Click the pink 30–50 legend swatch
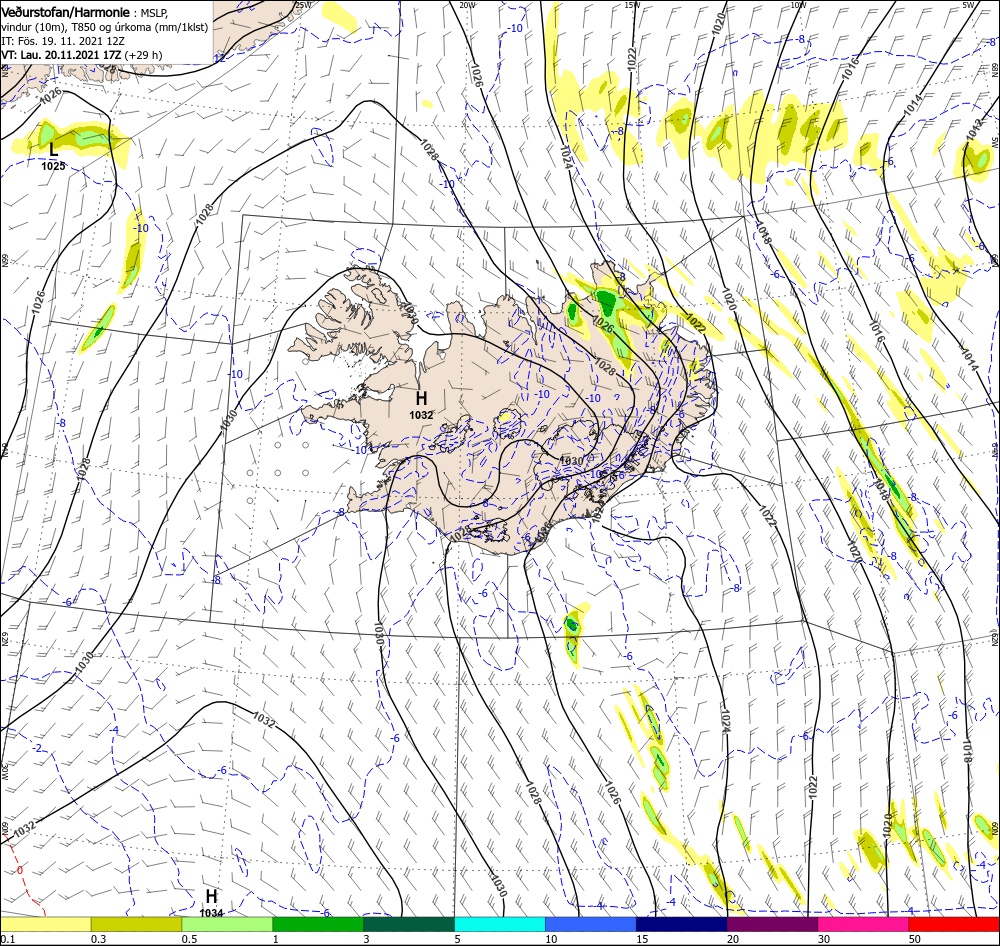1000x946 pixels. 864,924
